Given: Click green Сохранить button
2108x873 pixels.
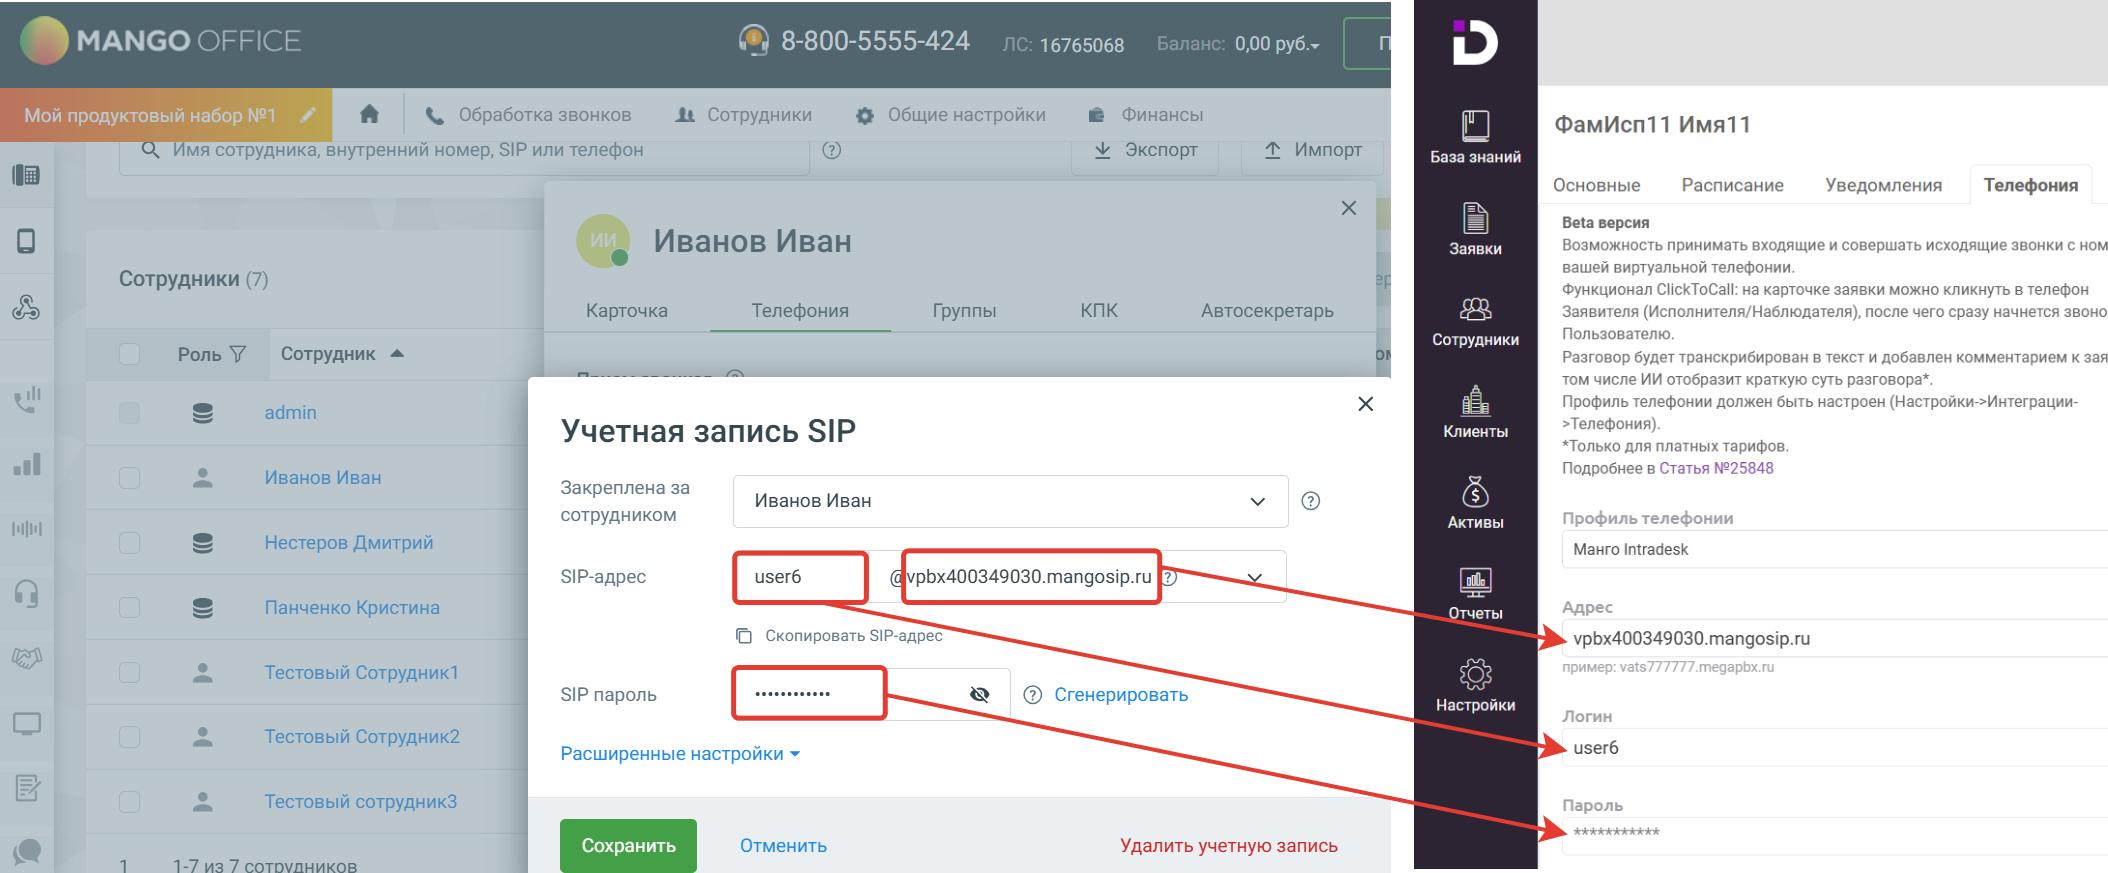Looking at the screenshot, I should 628,845.
